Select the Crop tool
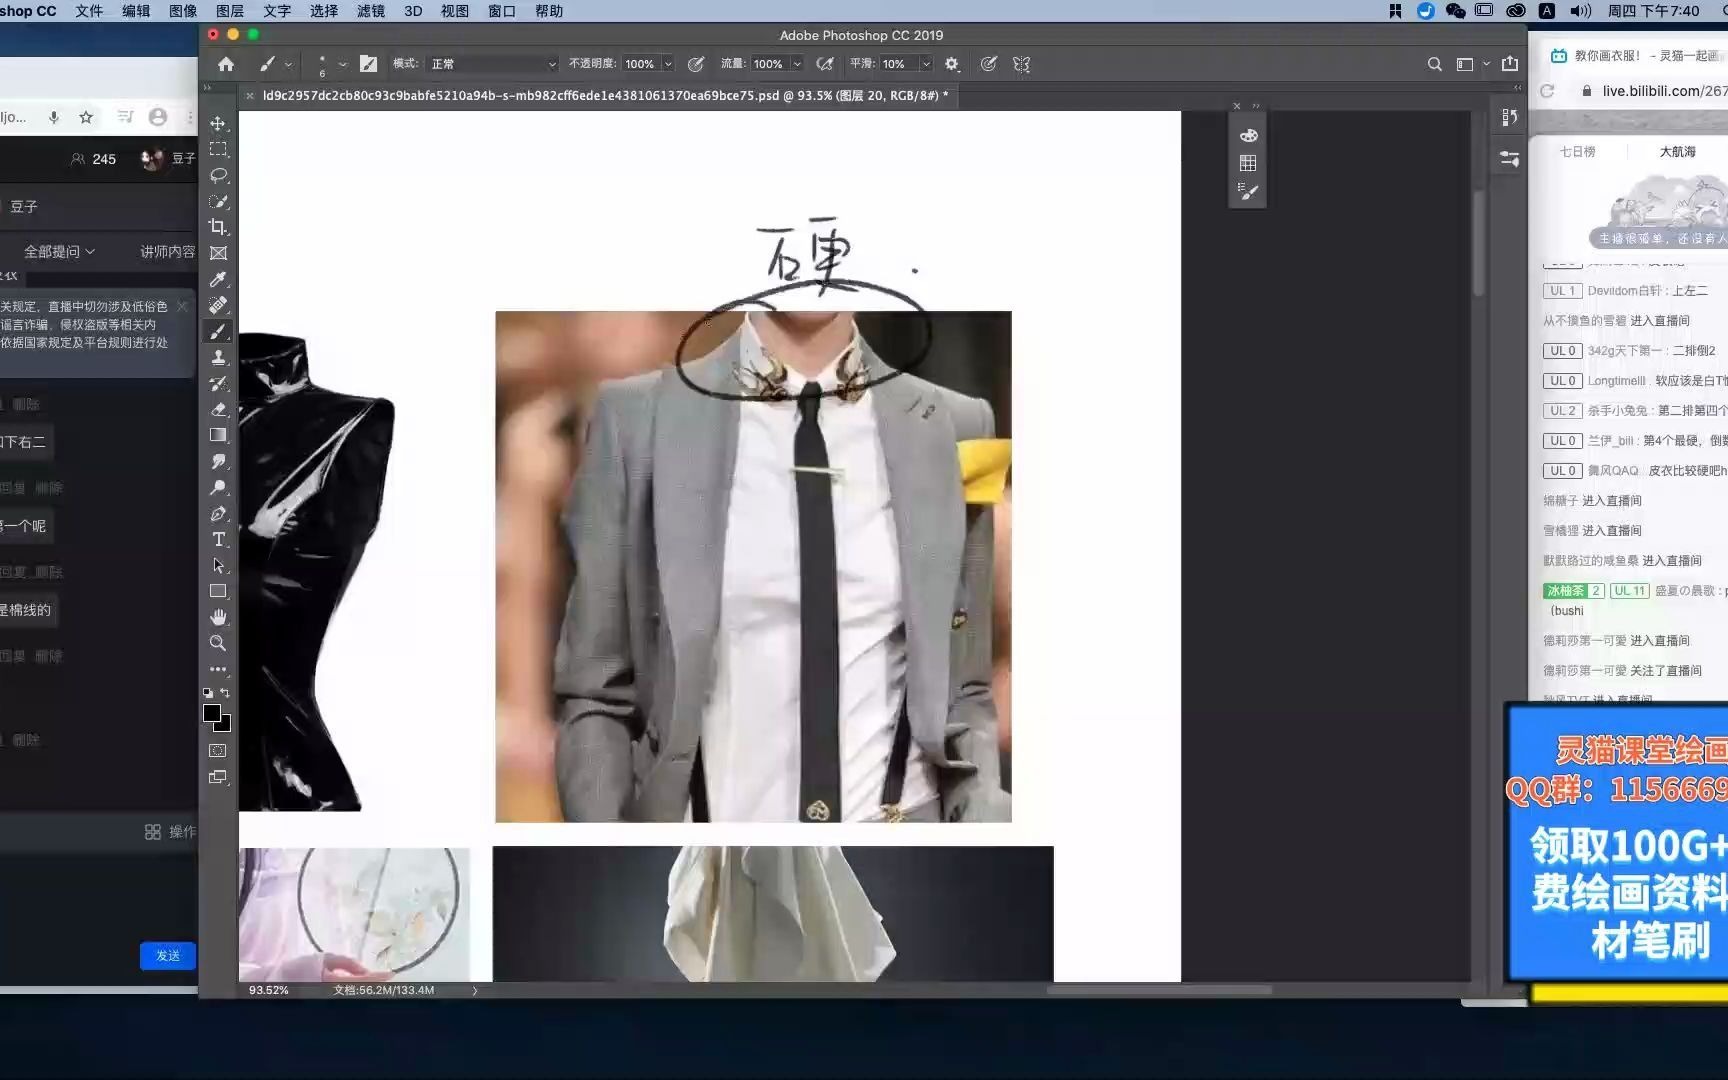Viewport: 1728px width, 1080px height. [218, 227]
